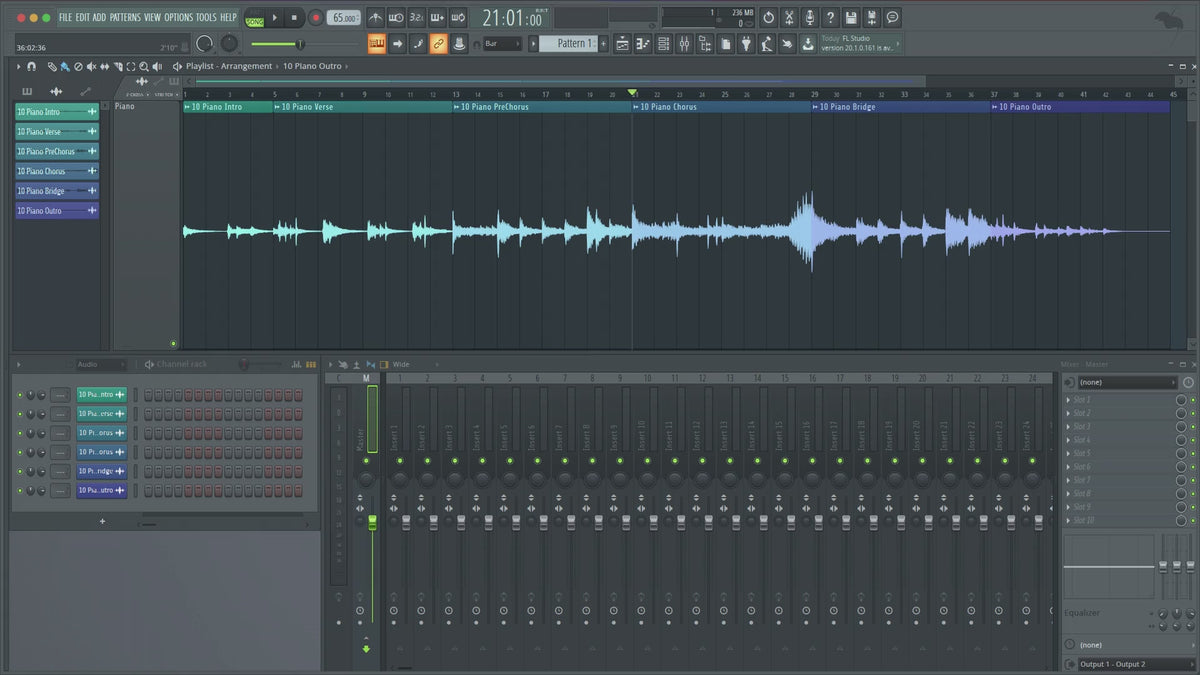Toggle mute LED for first channel rack row
The width and height of the screenshot is (1200, 675).
coord(19,394)
